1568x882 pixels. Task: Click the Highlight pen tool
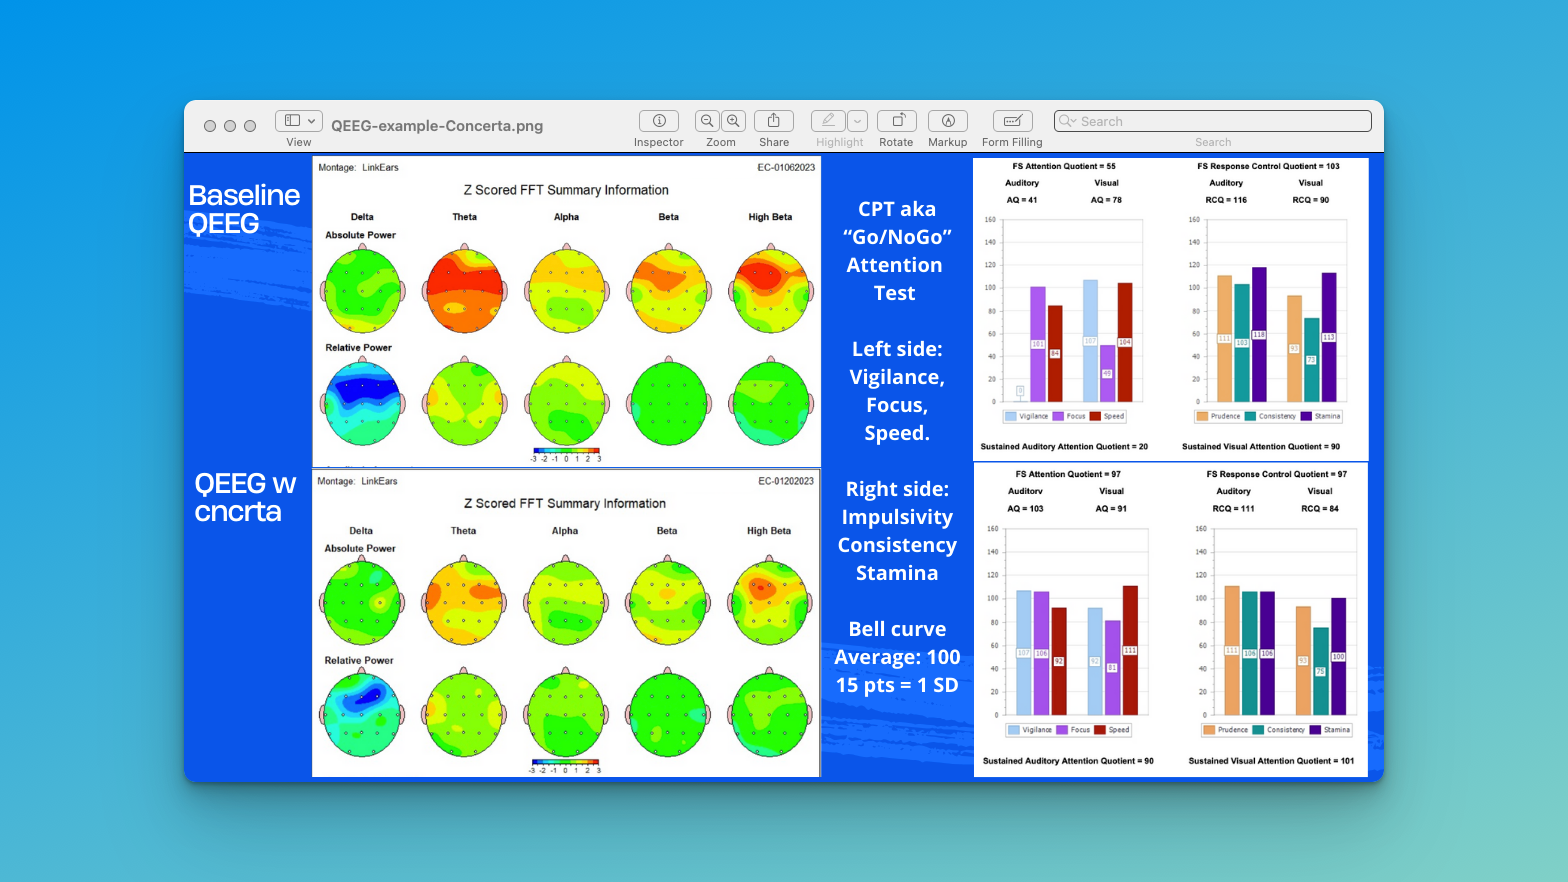tap(828, 121)
